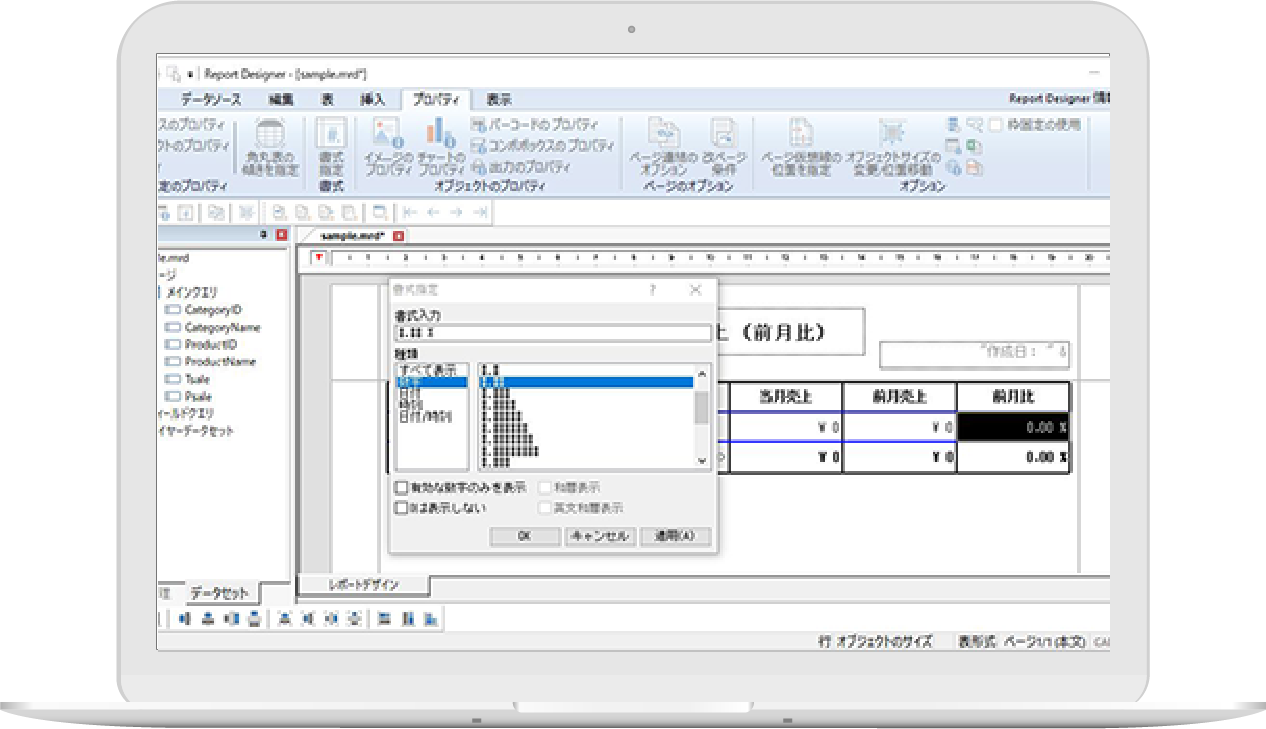Switch to the 挿入 ribbon tab

tap(371, 100)
